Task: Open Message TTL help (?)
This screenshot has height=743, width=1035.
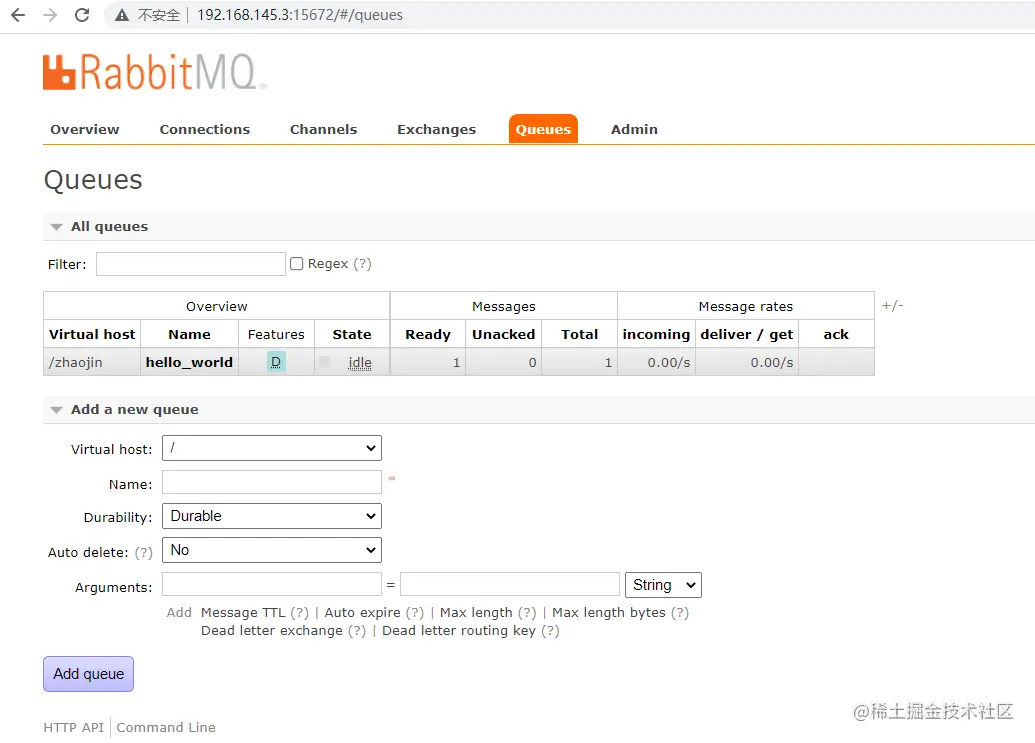Action: point(300,612)
